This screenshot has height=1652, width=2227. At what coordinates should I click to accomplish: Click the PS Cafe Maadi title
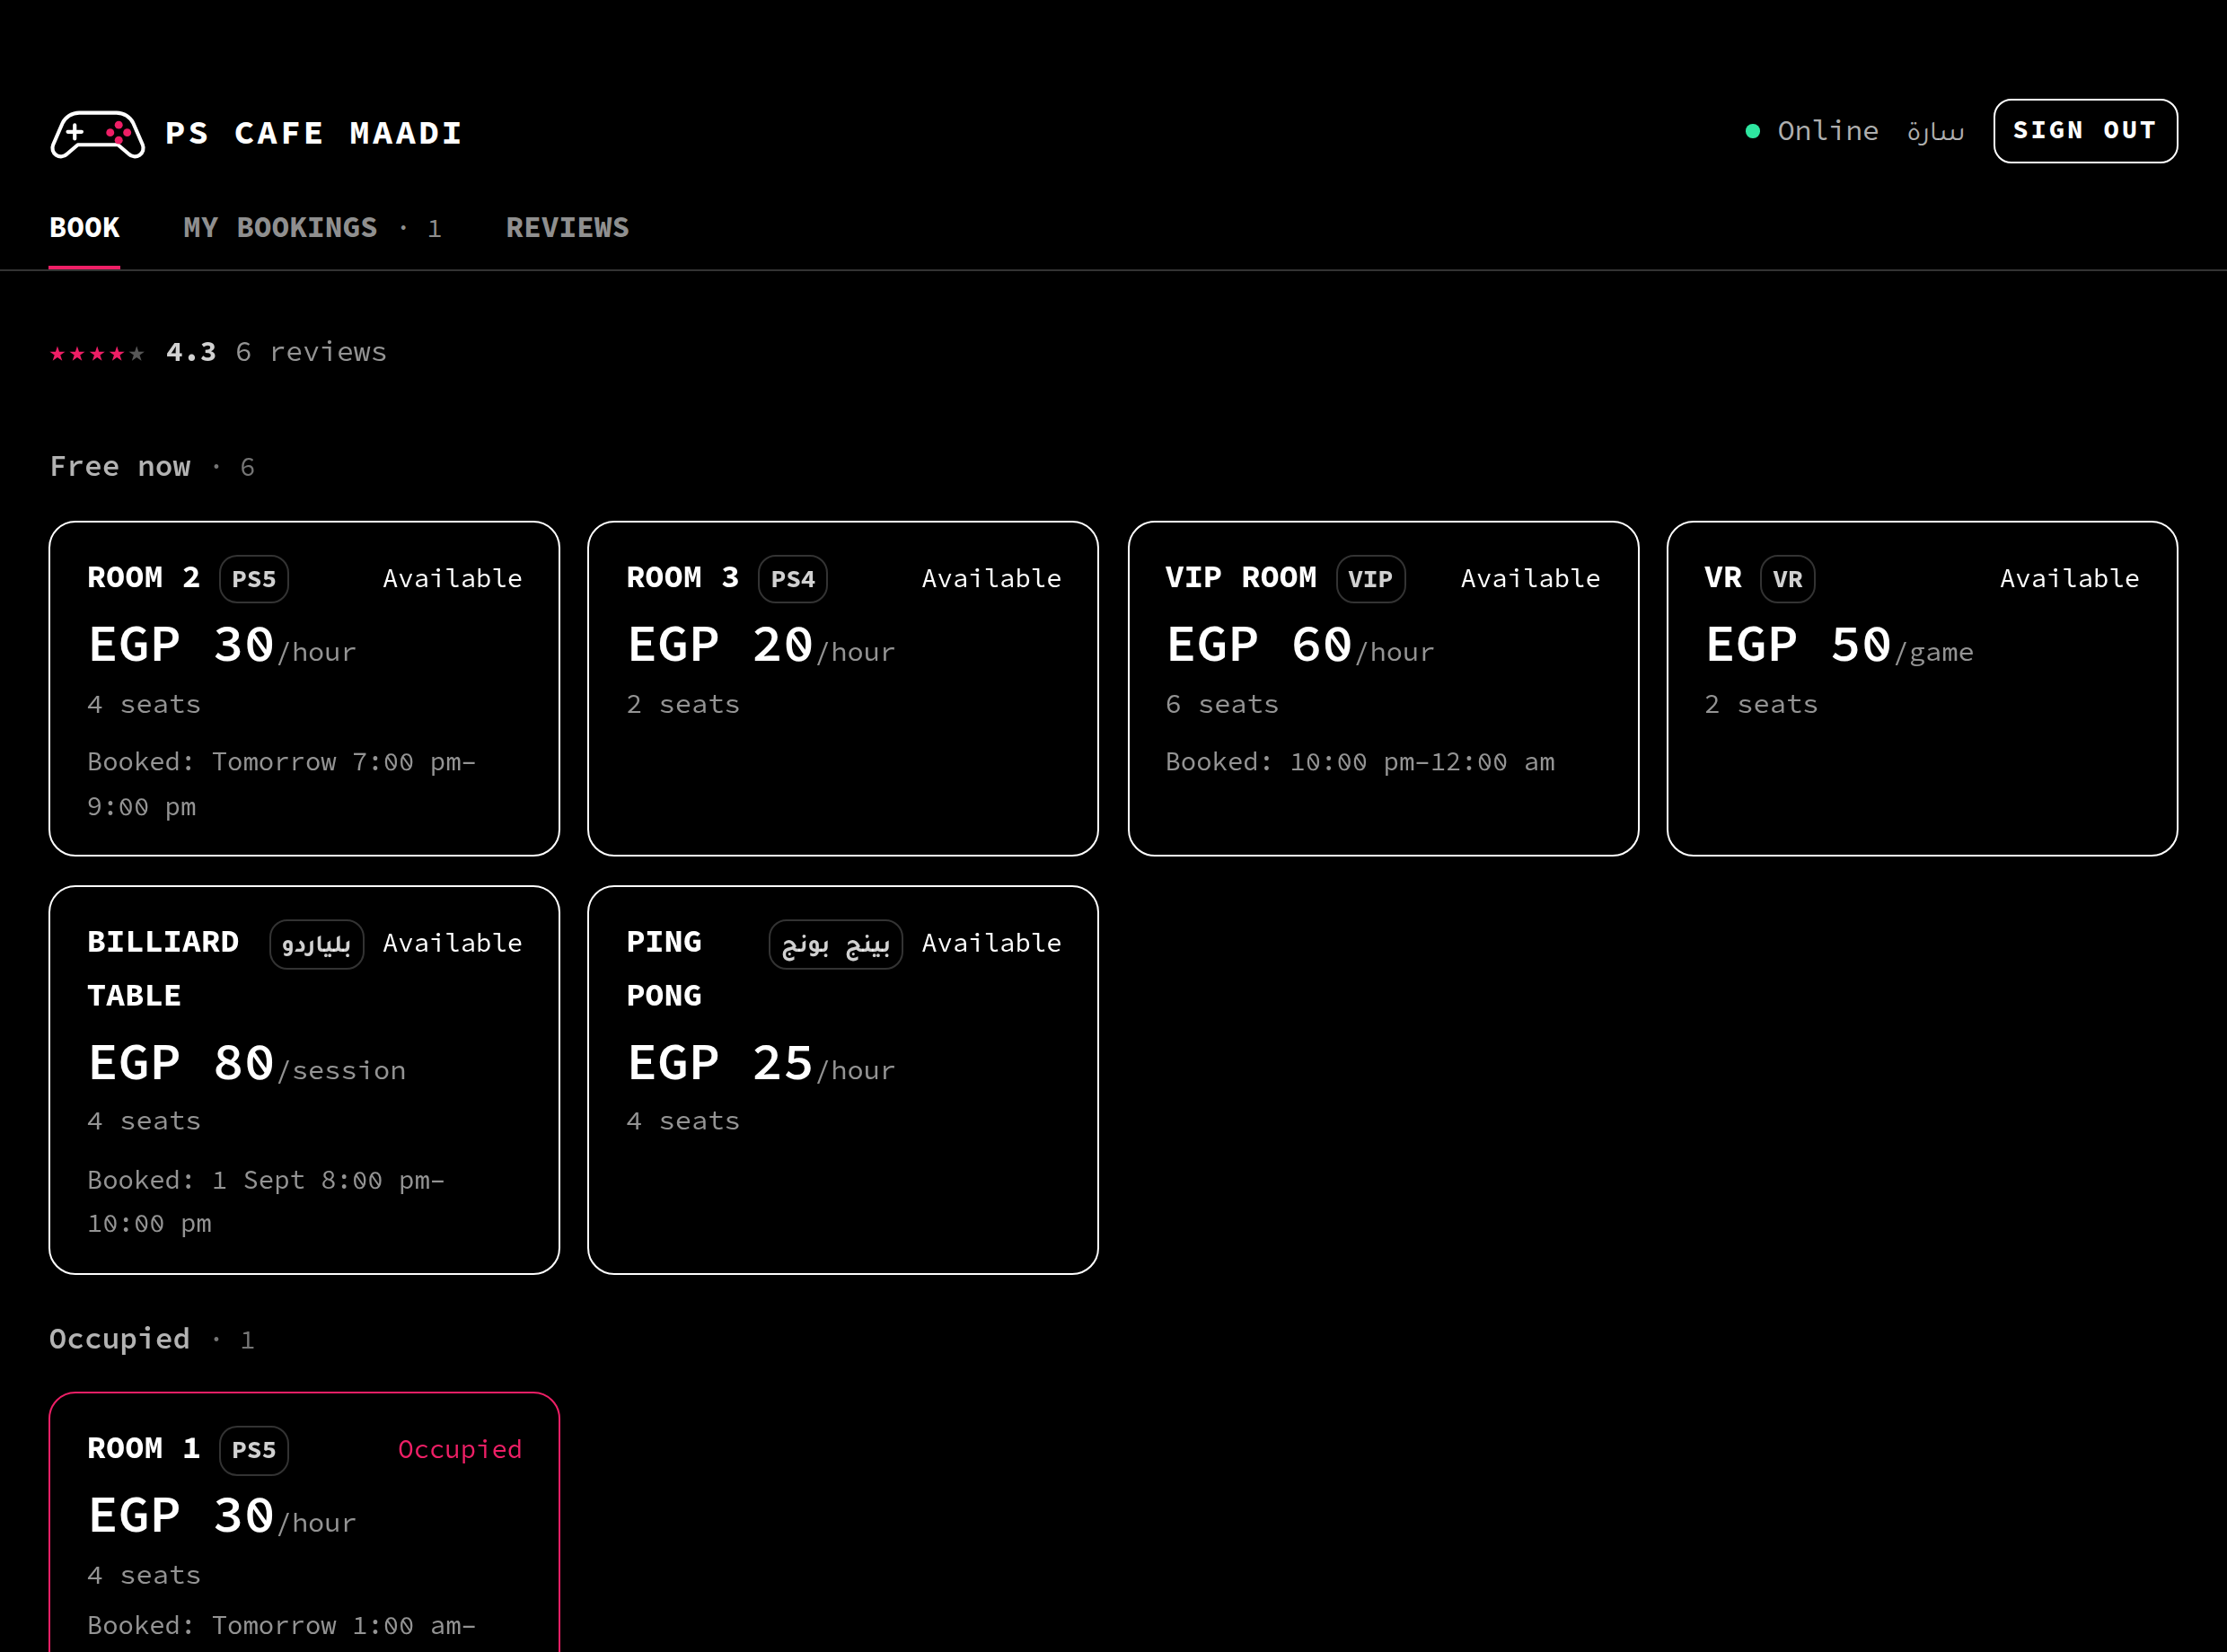tap(314, 133)
